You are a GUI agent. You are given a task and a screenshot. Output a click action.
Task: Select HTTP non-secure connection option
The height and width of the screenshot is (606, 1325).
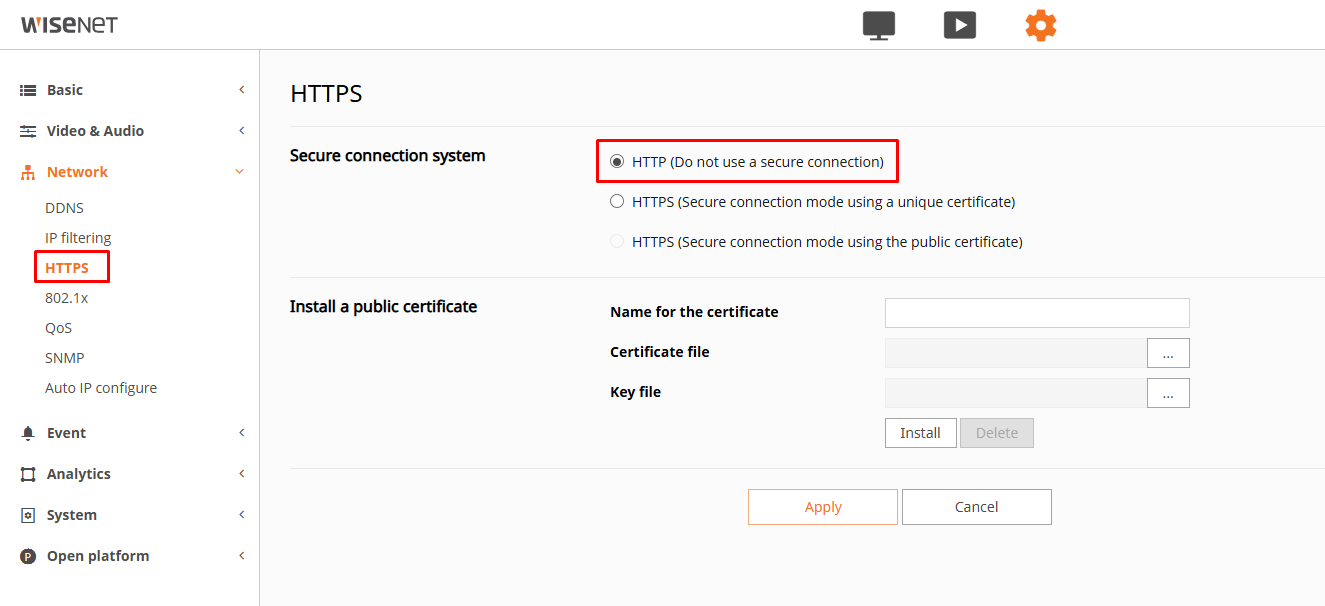tap(617, 161)
